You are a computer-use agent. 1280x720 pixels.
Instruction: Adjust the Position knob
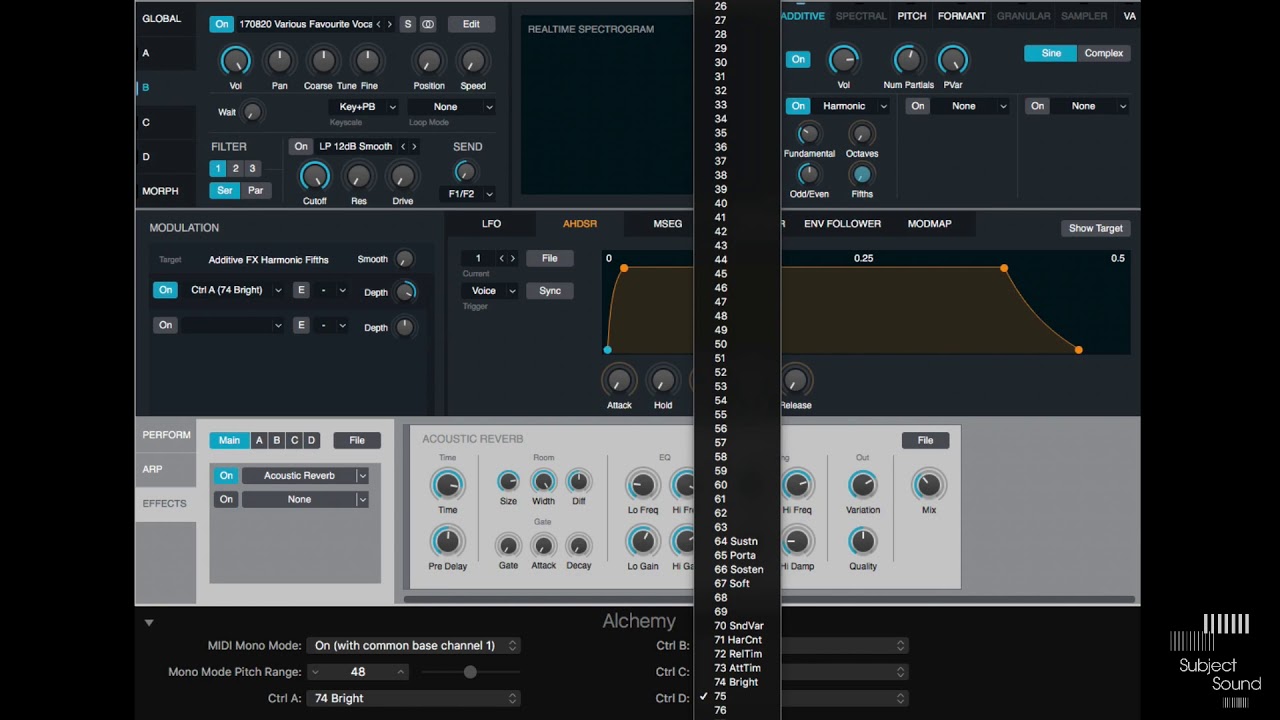pyautogui.click(x=429, y=61)
